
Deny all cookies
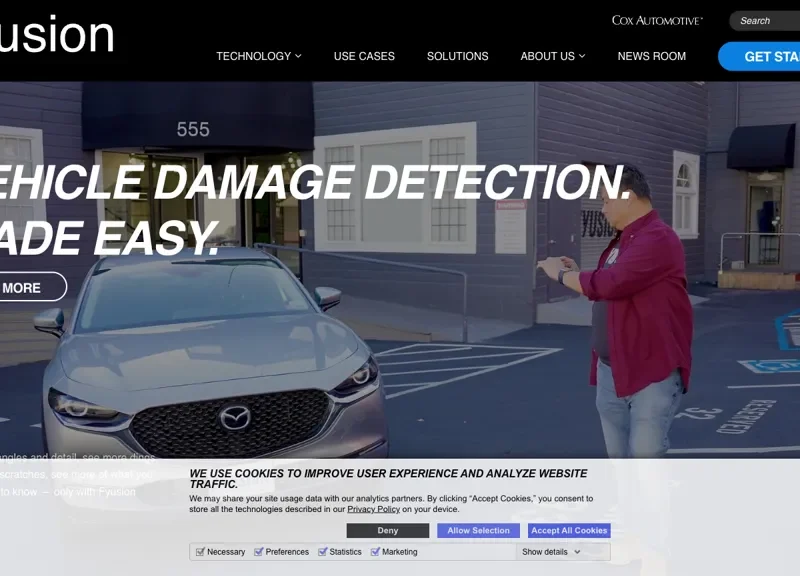(388, 531)
